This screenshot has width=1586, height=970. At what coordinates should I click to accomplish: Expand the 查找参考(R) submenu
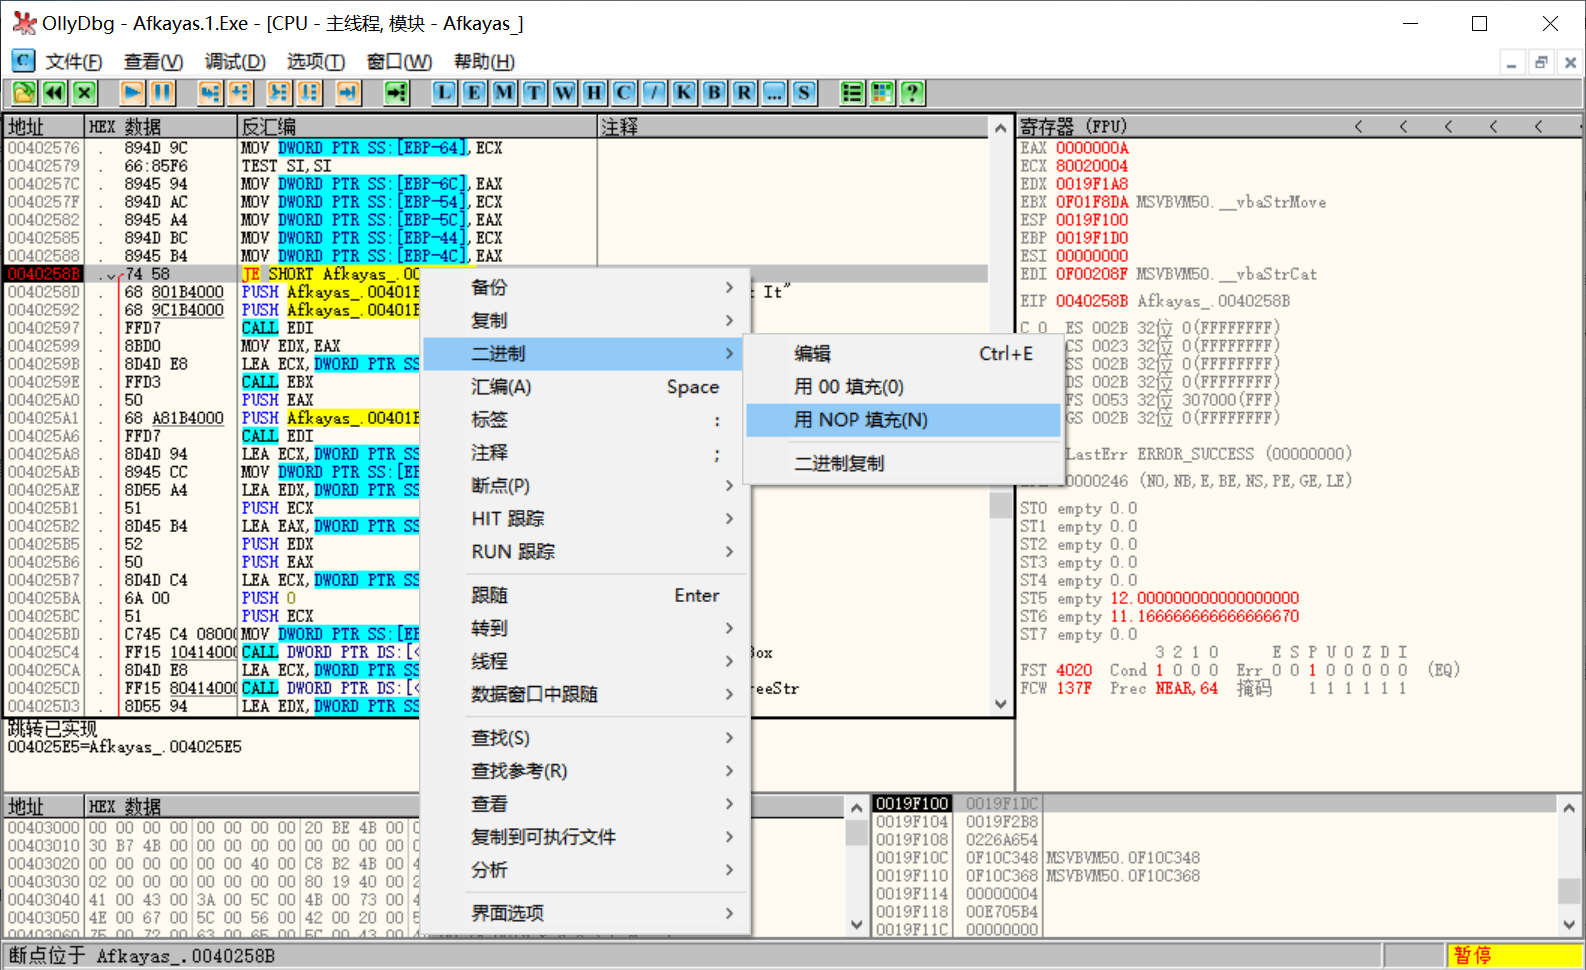point(585,772)
